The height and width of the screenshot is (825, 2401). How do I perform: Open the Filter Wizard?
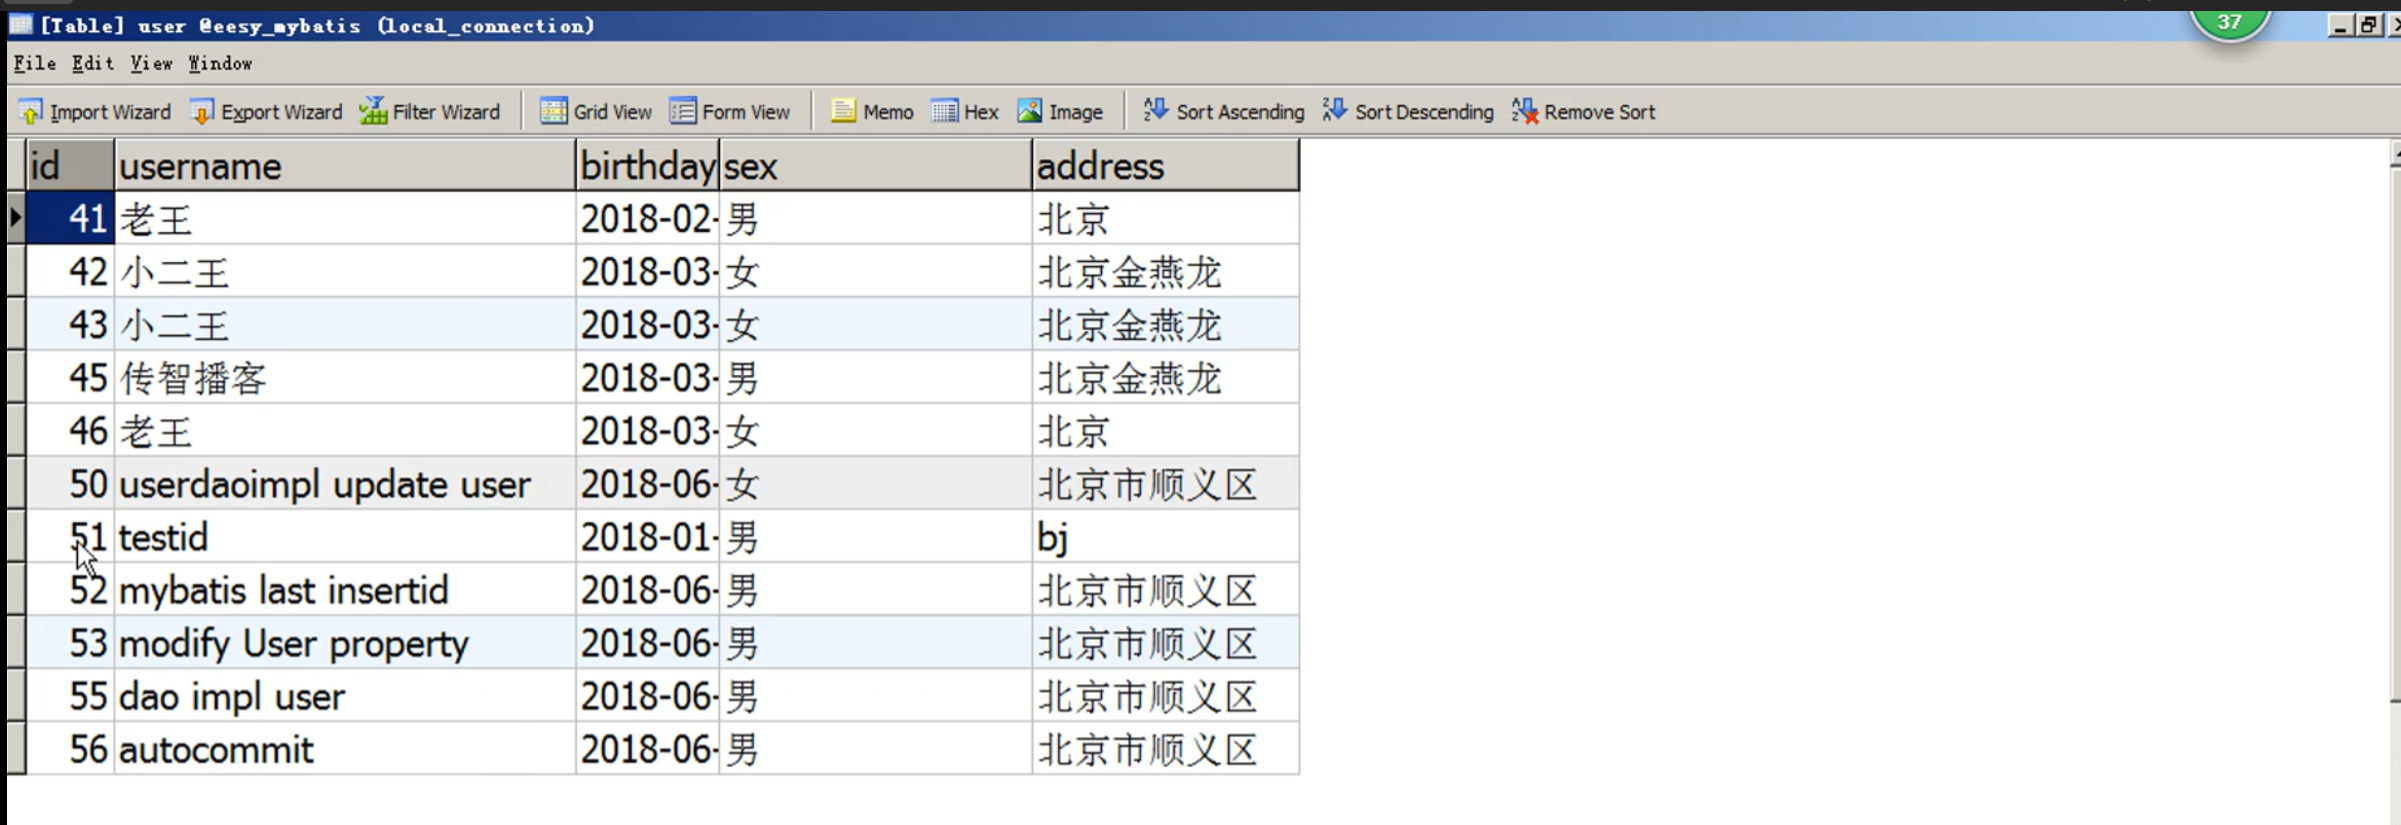coord(430,112)
